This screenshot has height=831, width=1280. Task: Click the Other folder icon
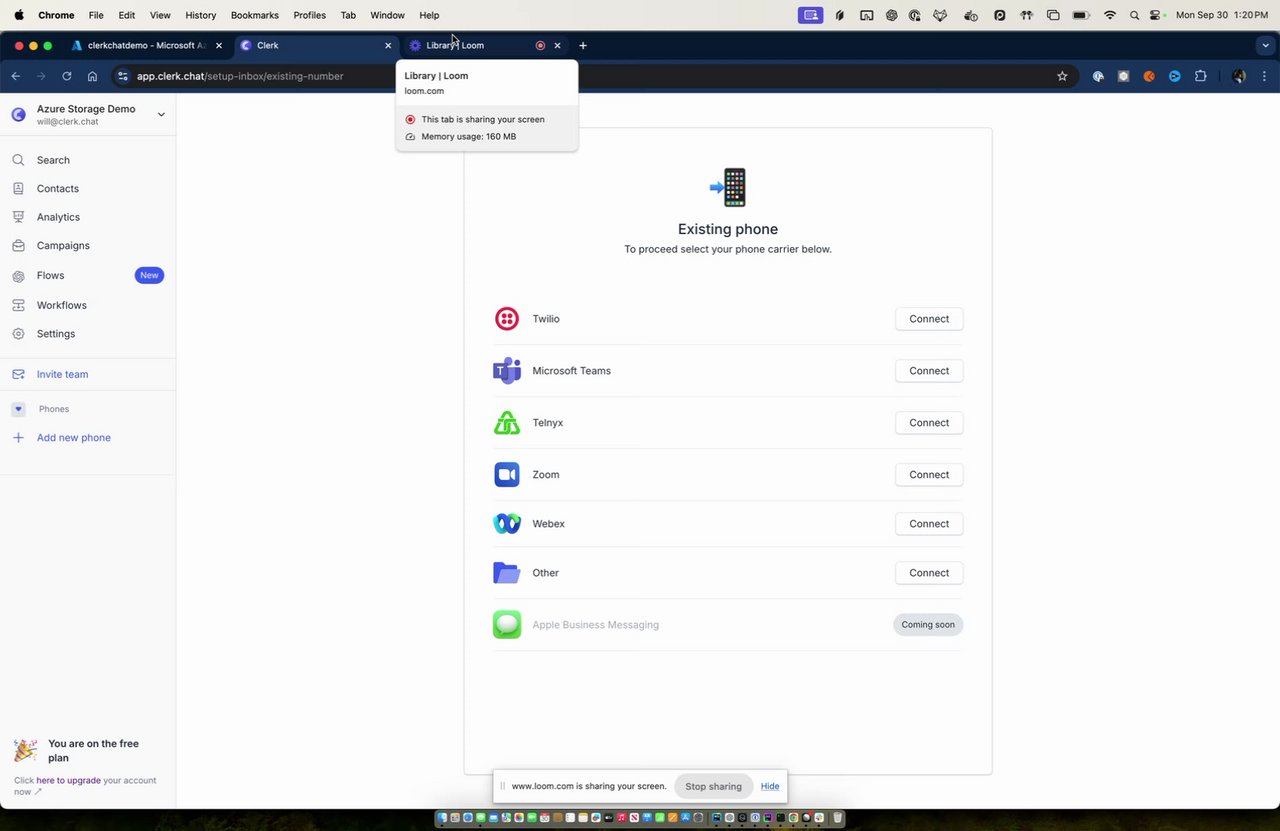point(507,573)
